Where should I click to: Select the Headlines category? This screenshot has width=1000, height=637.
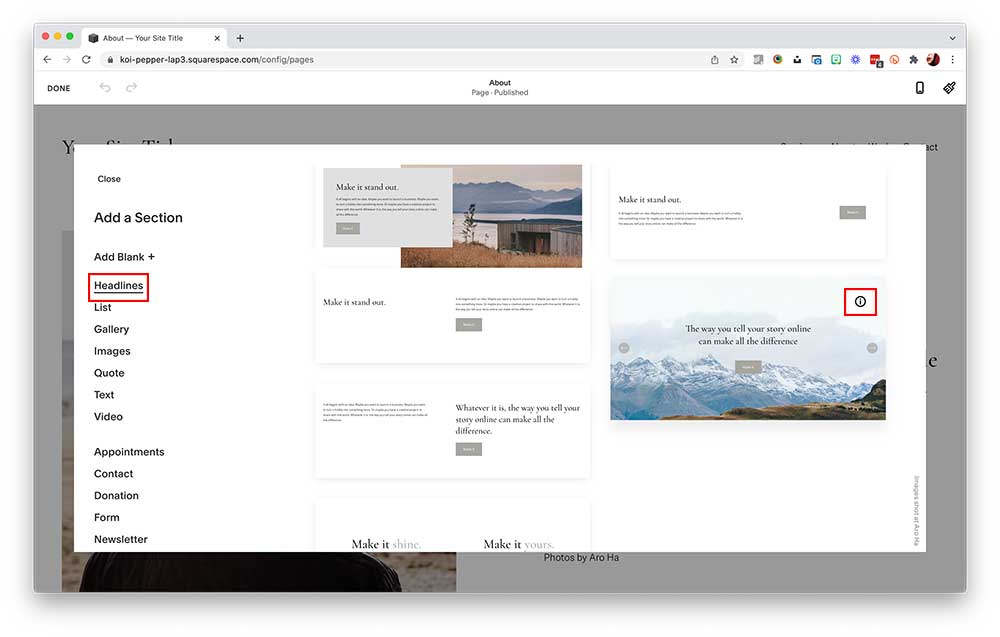pos(119,286)
